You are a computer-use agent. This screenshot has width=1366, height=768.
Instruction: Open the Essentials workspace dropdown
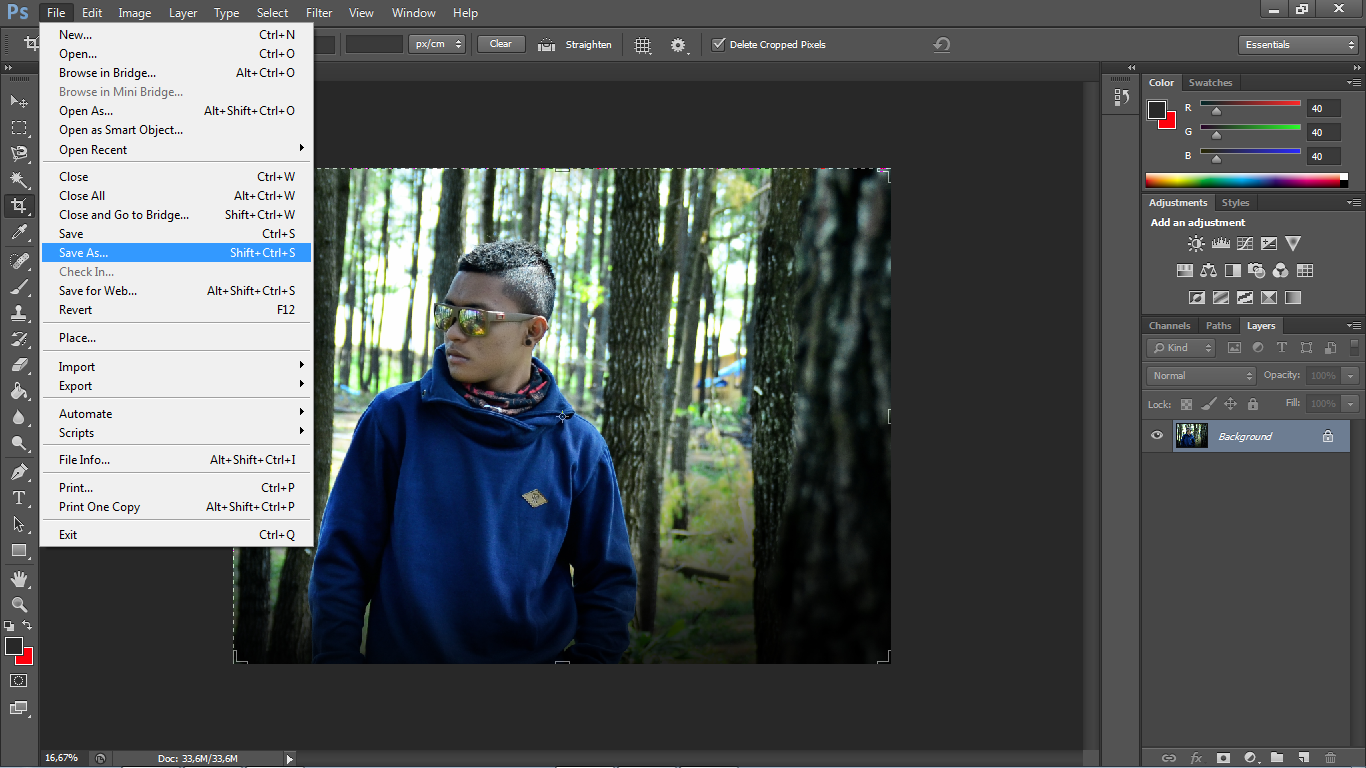(x=1298, y=45)
